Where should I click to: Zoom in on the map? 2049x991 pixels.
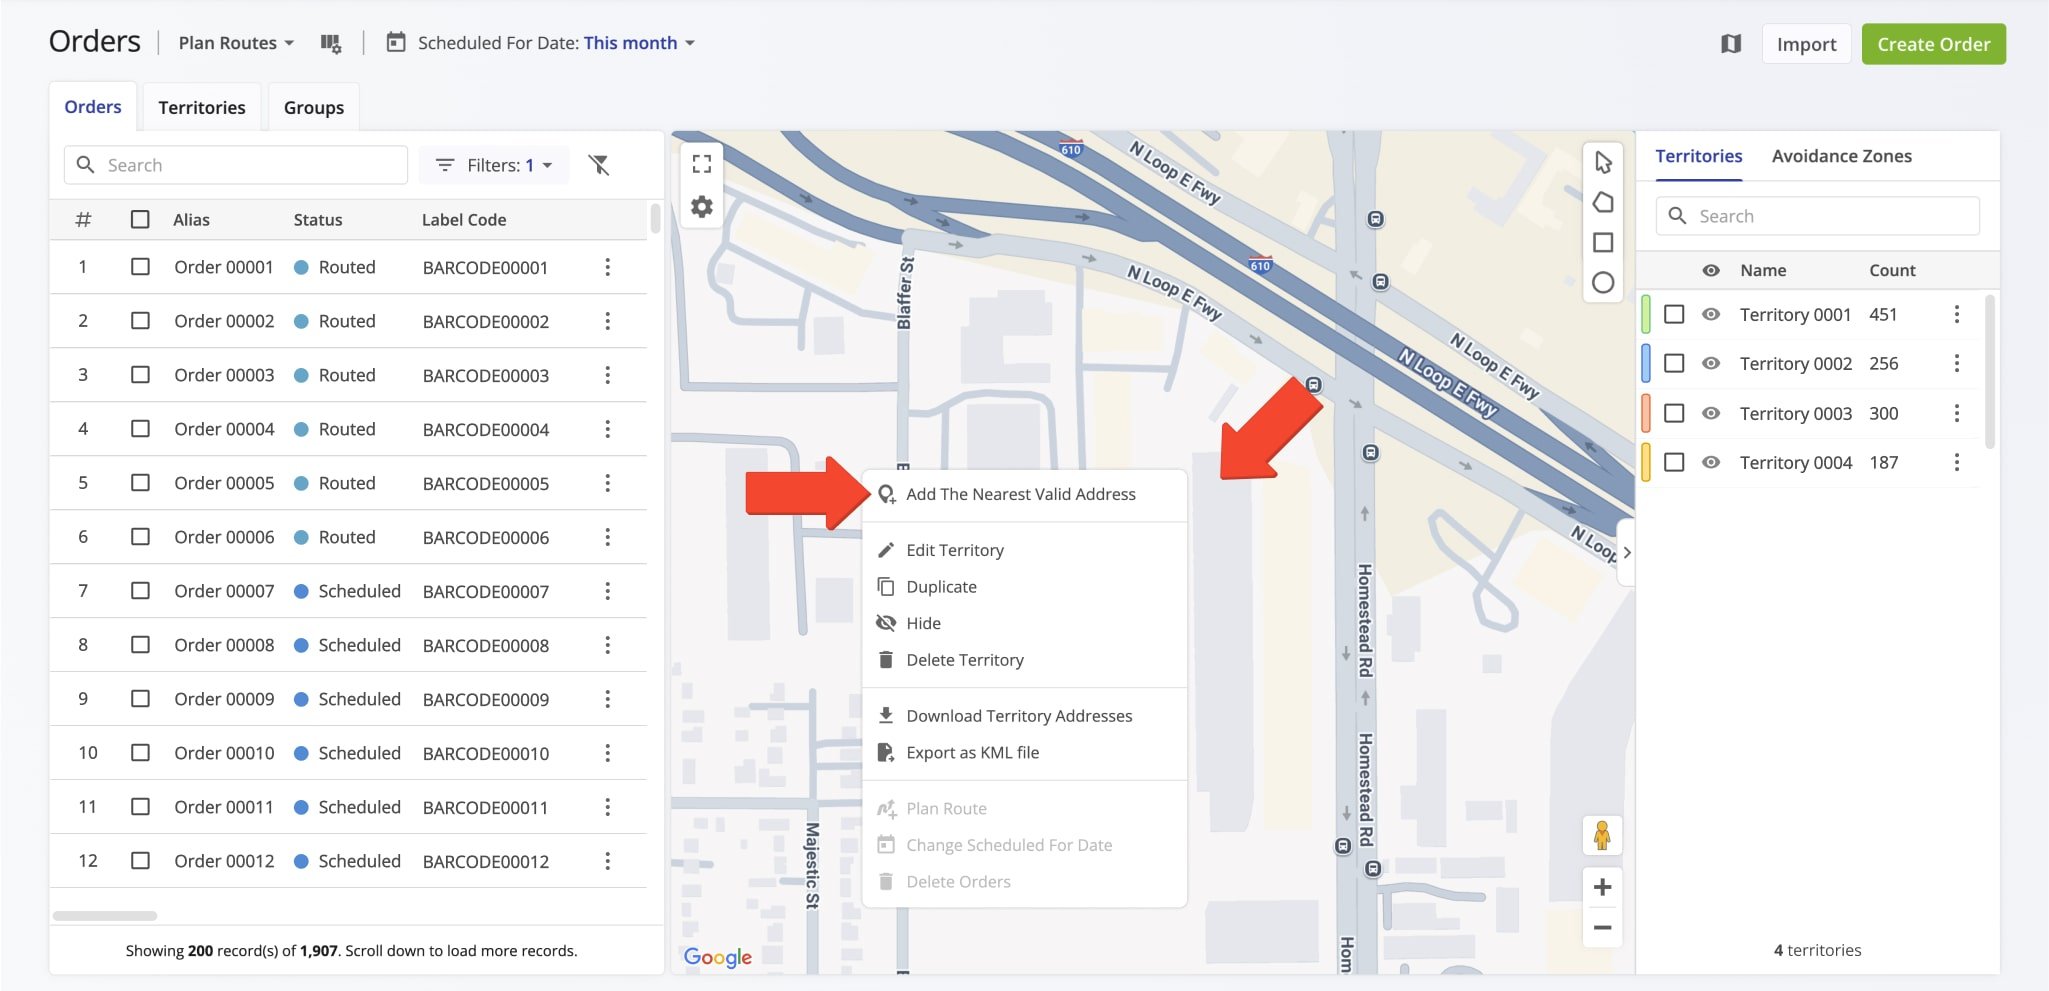(1602, 887)
